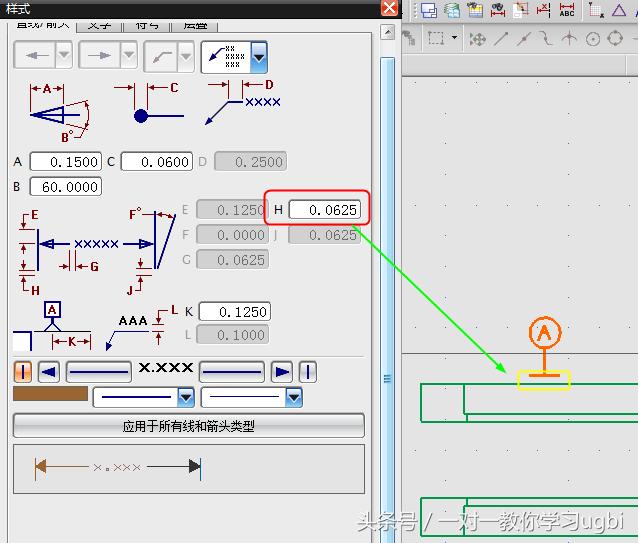638x543 pixels.
Task: Click the rectangle selection tool icon
Action: point(437,38)
